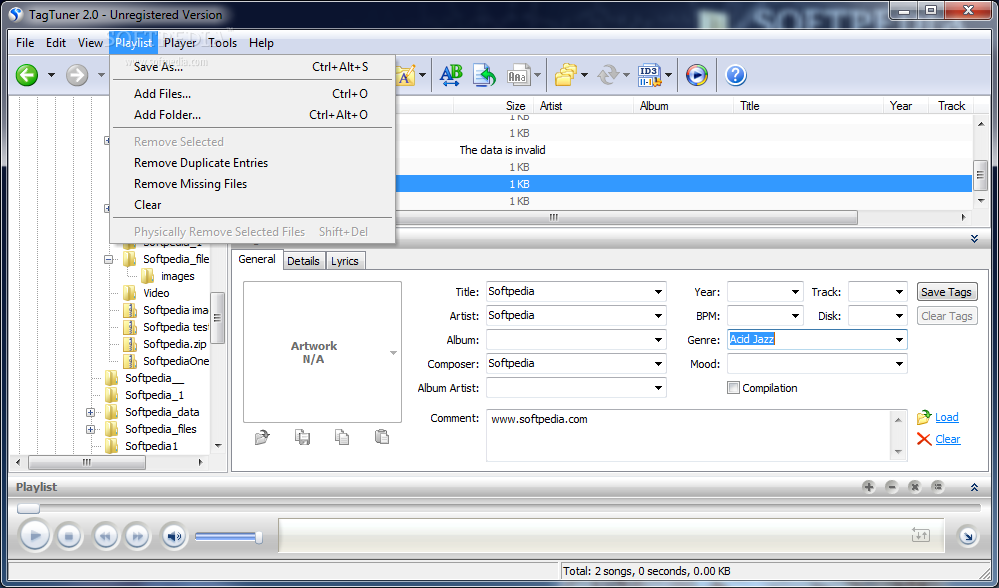Collapse the tag editor panel double chevron
This screenshot has width=999, height=588.
[974, 239]
